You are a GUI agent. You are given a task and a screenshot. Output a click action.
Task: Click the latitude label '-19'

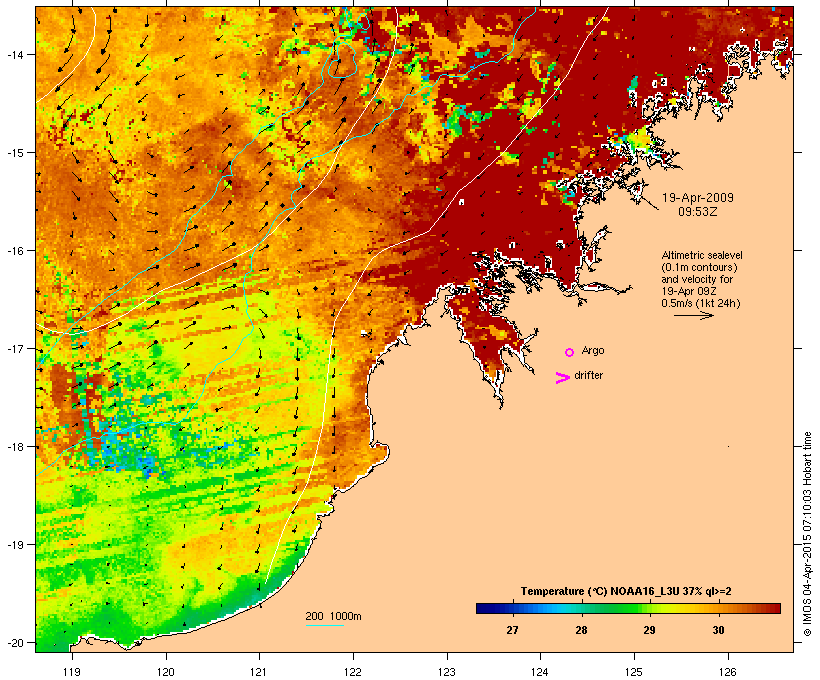tap(14, 545)
